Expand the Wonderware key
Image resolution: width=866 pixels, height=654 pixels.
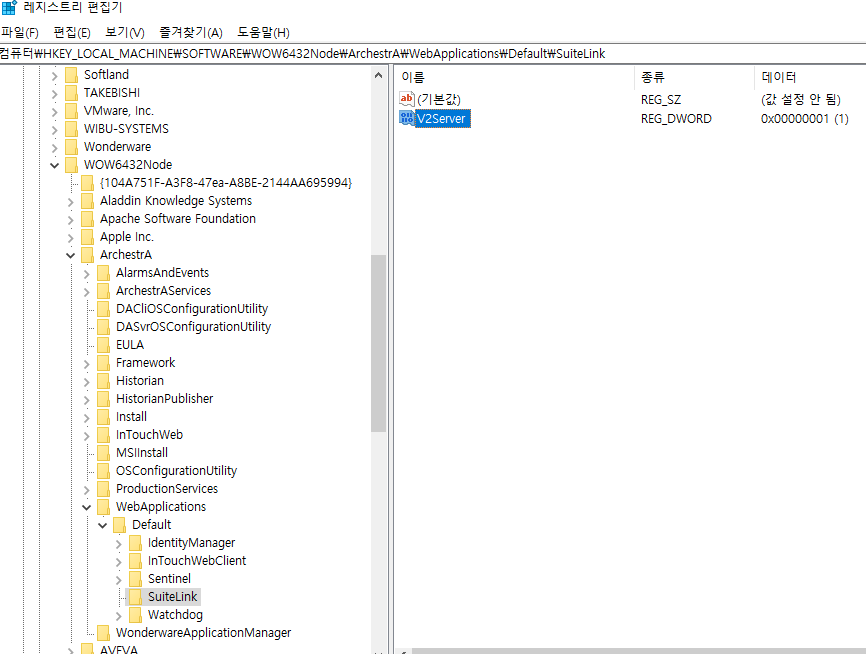(54, 148)
